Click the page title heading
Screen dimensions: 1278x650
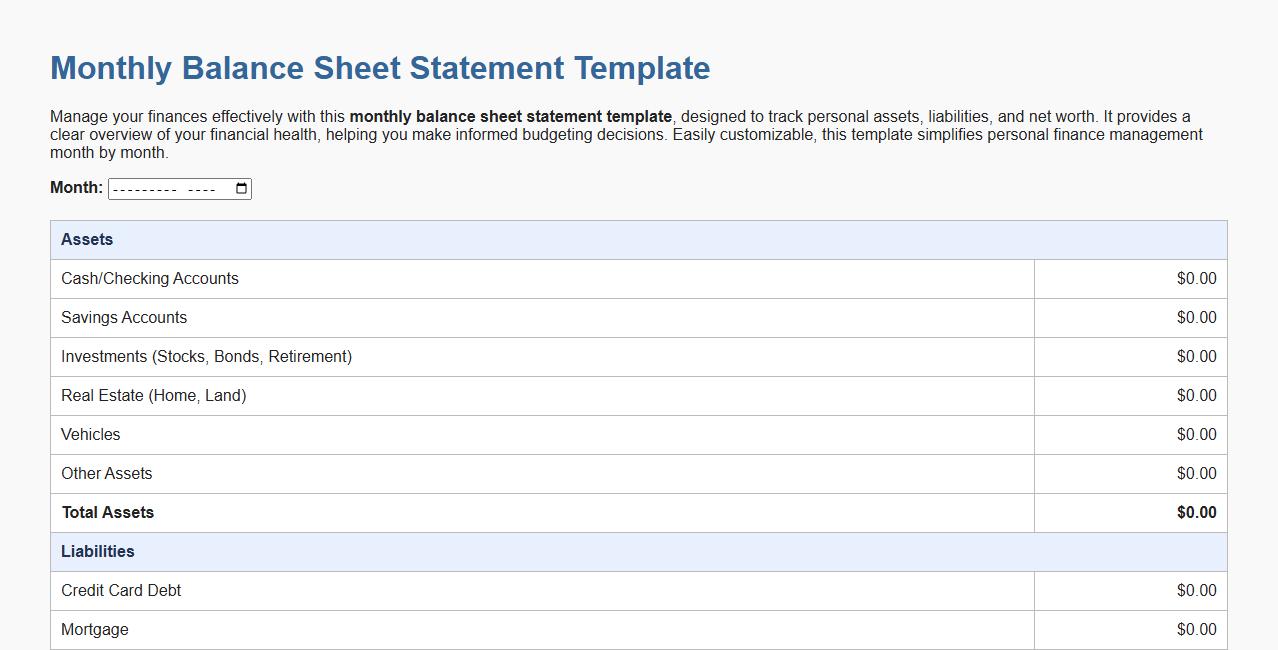tap(379, 68)
